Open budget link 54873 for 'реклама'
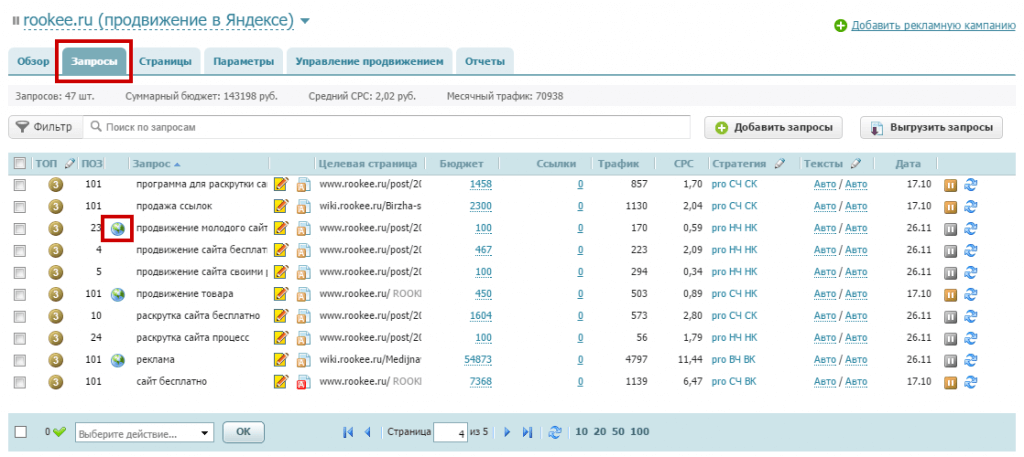The height and width of the screenshot is (457, 1024). (477, 359)
